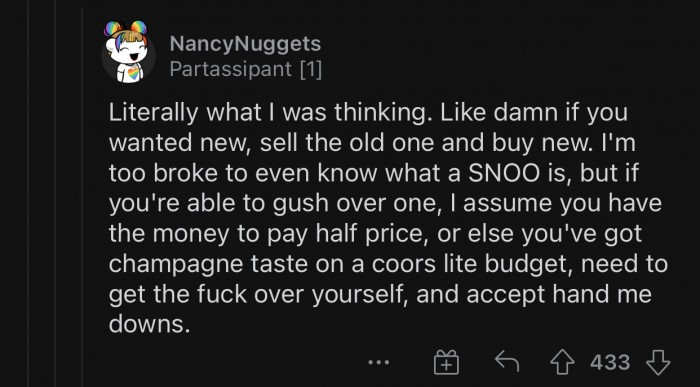The width and height of the screenshot is (700, 387).
Task: Tap the 433 vote score
Action: pos(610,362)
